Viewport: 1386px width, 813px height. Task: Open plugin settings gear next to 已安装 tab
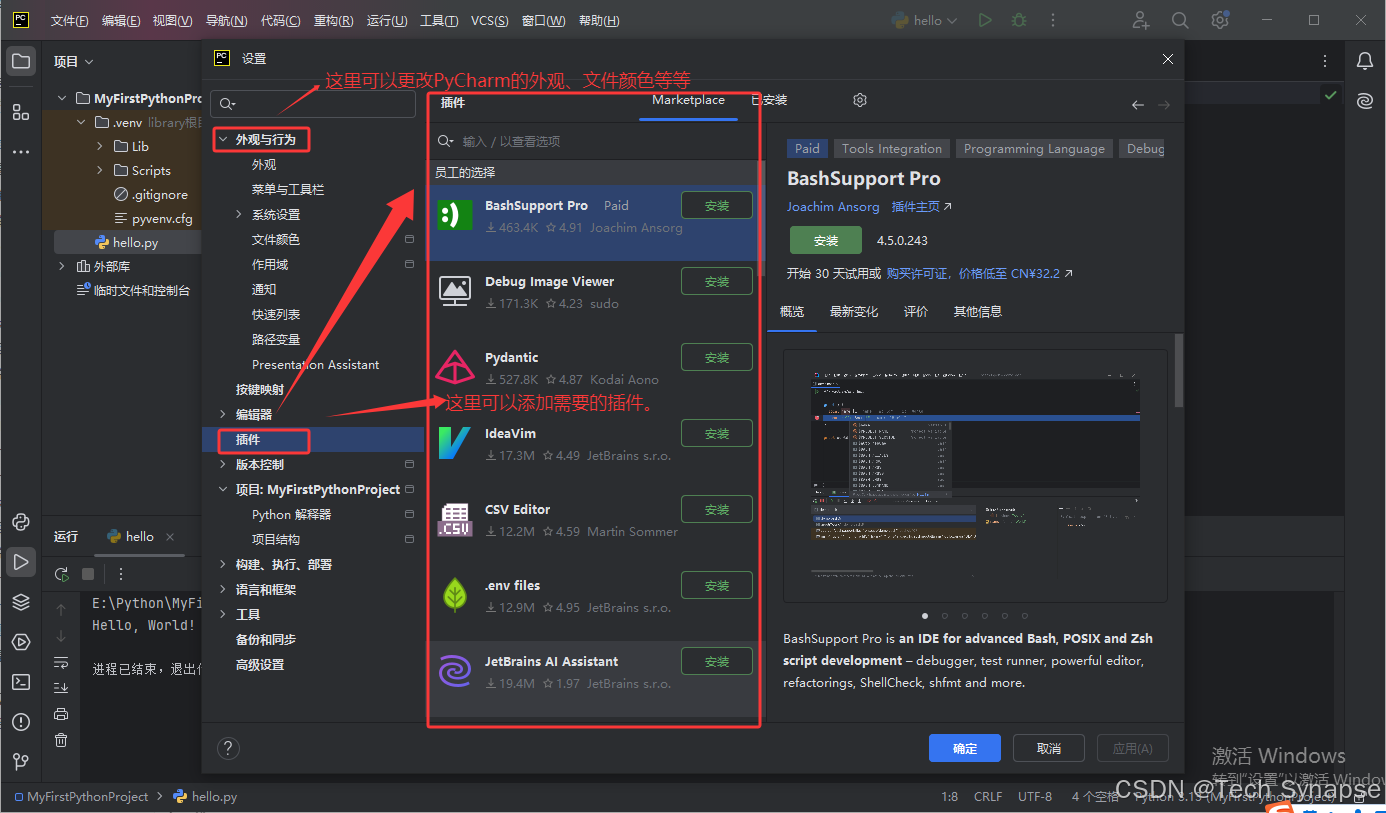(x=860, y=100)
